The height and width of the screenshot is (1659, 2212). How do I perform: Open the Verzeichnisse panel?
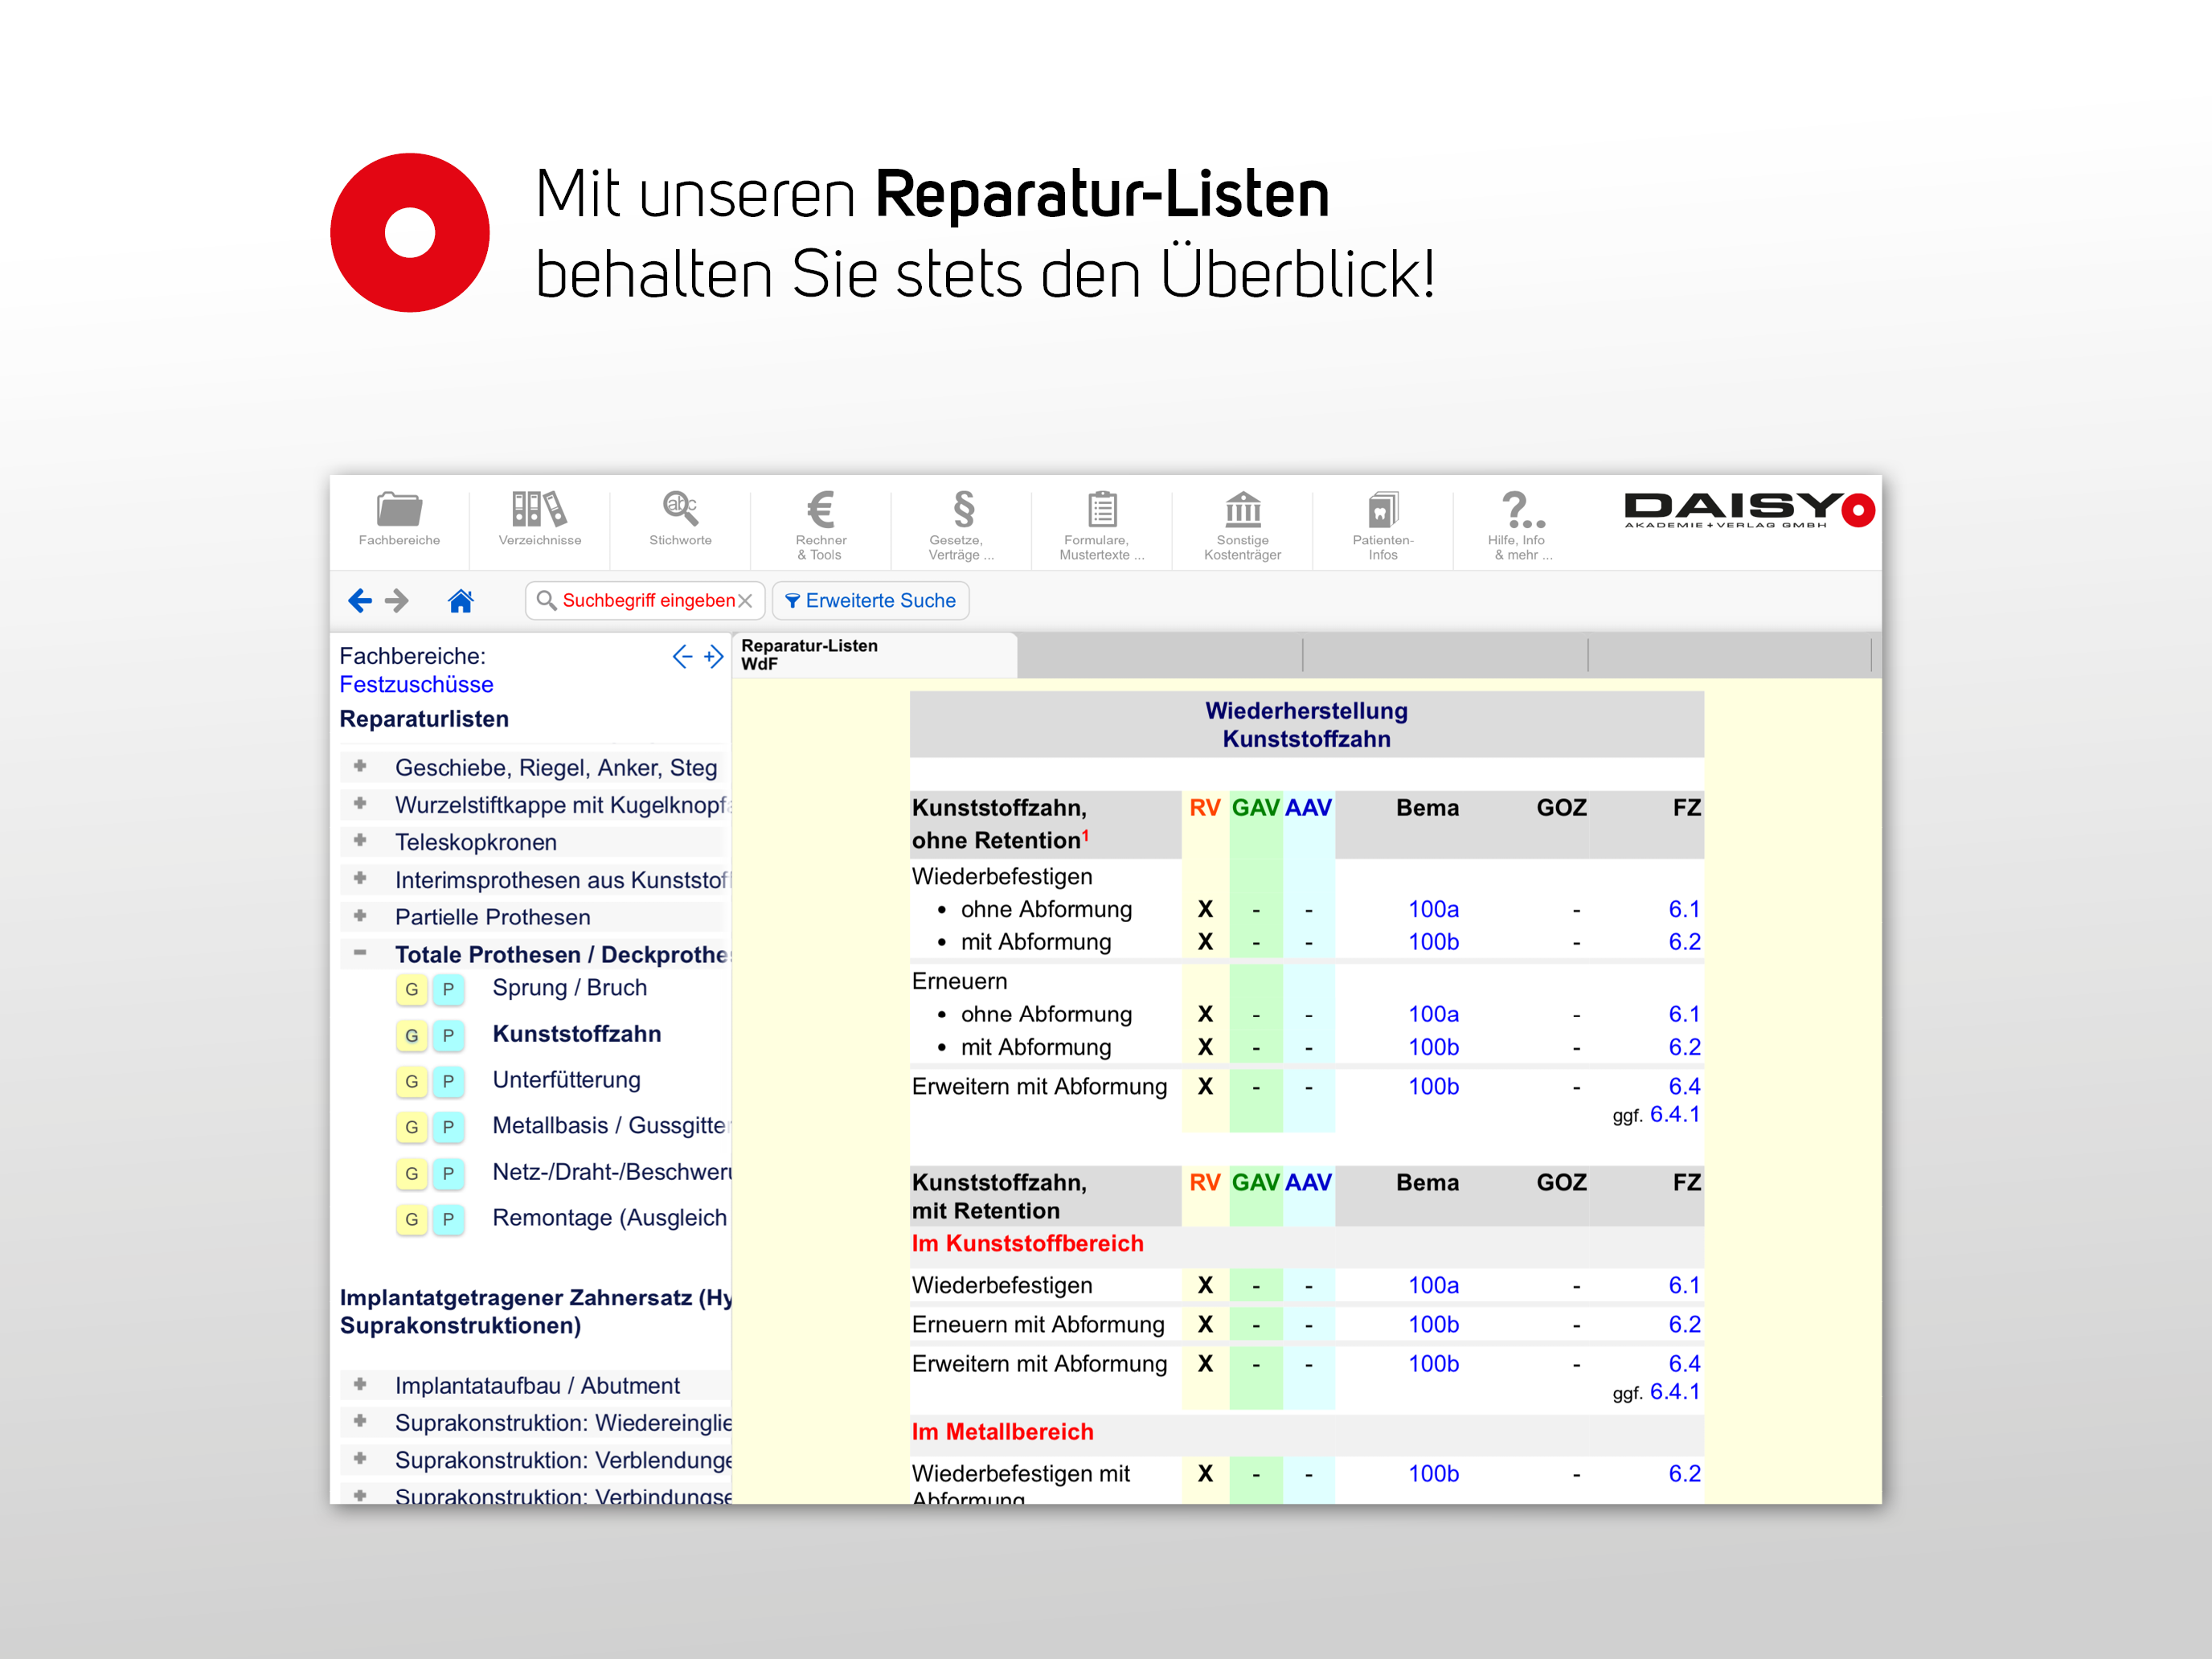pos(539,521)
